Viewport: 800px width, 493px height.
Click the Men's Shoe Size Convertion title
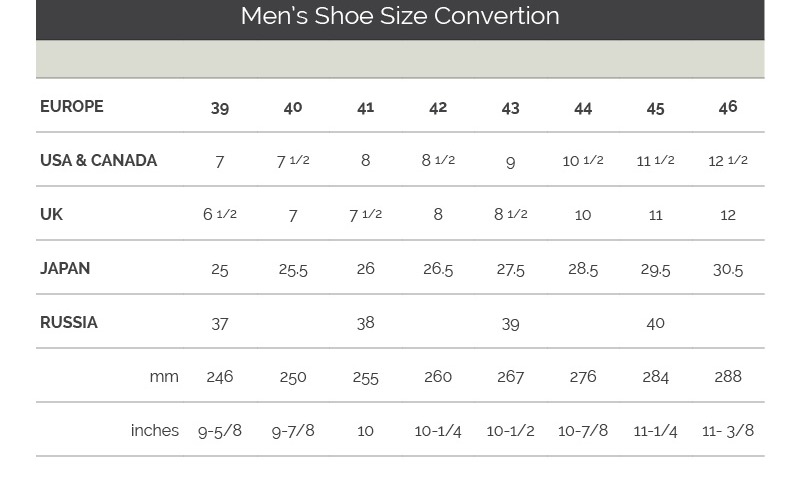[x=400, y=16]
